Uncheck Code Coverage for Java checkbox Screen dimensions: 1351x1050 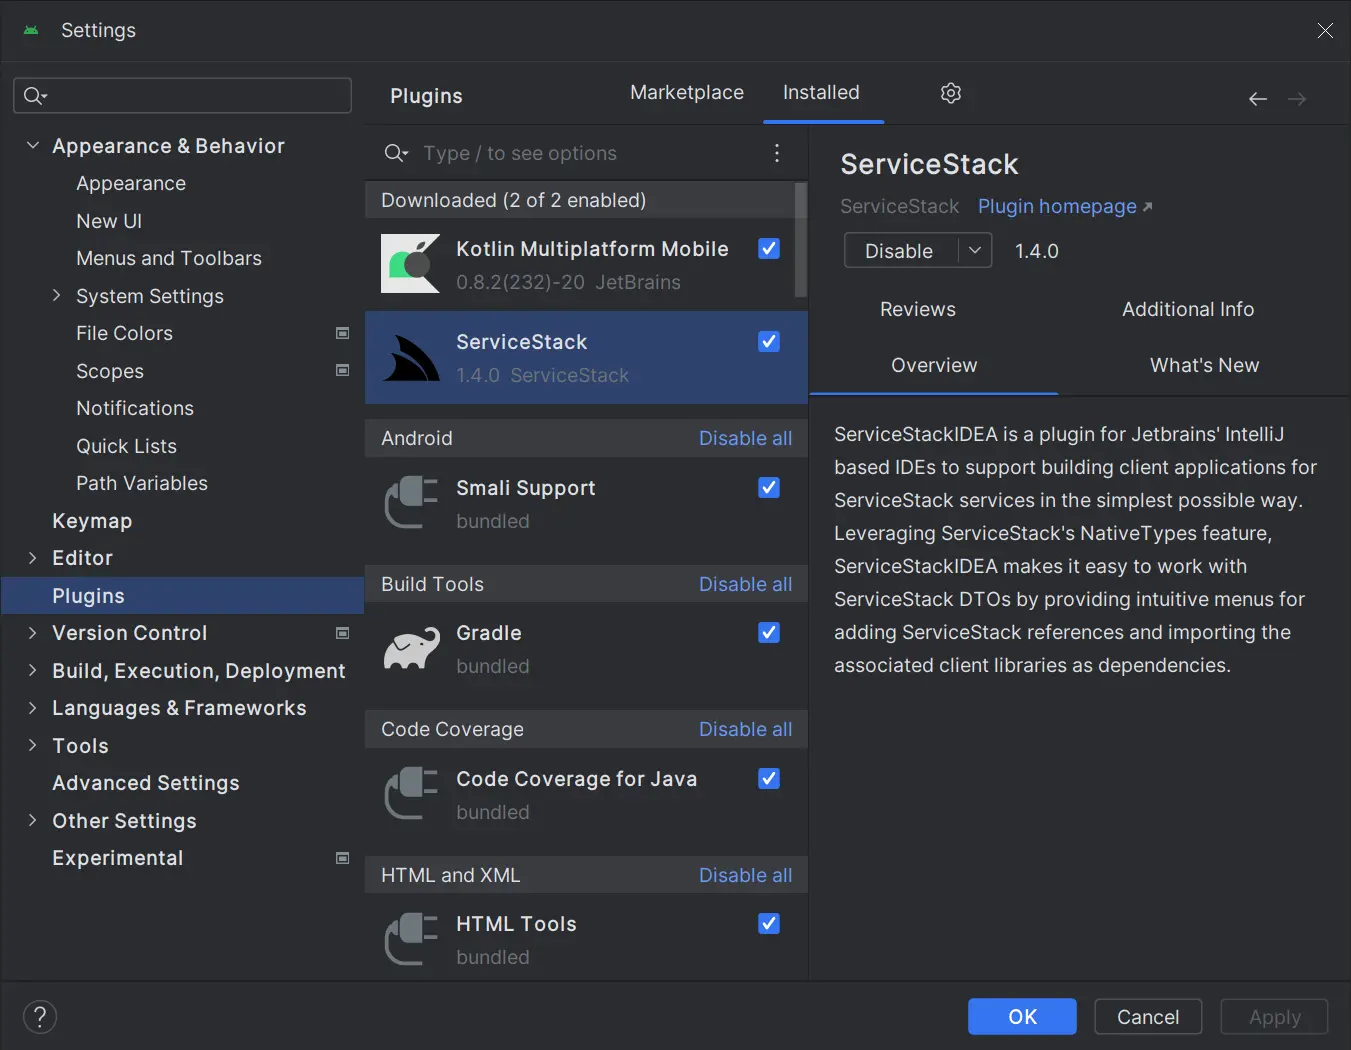point(769,778)
